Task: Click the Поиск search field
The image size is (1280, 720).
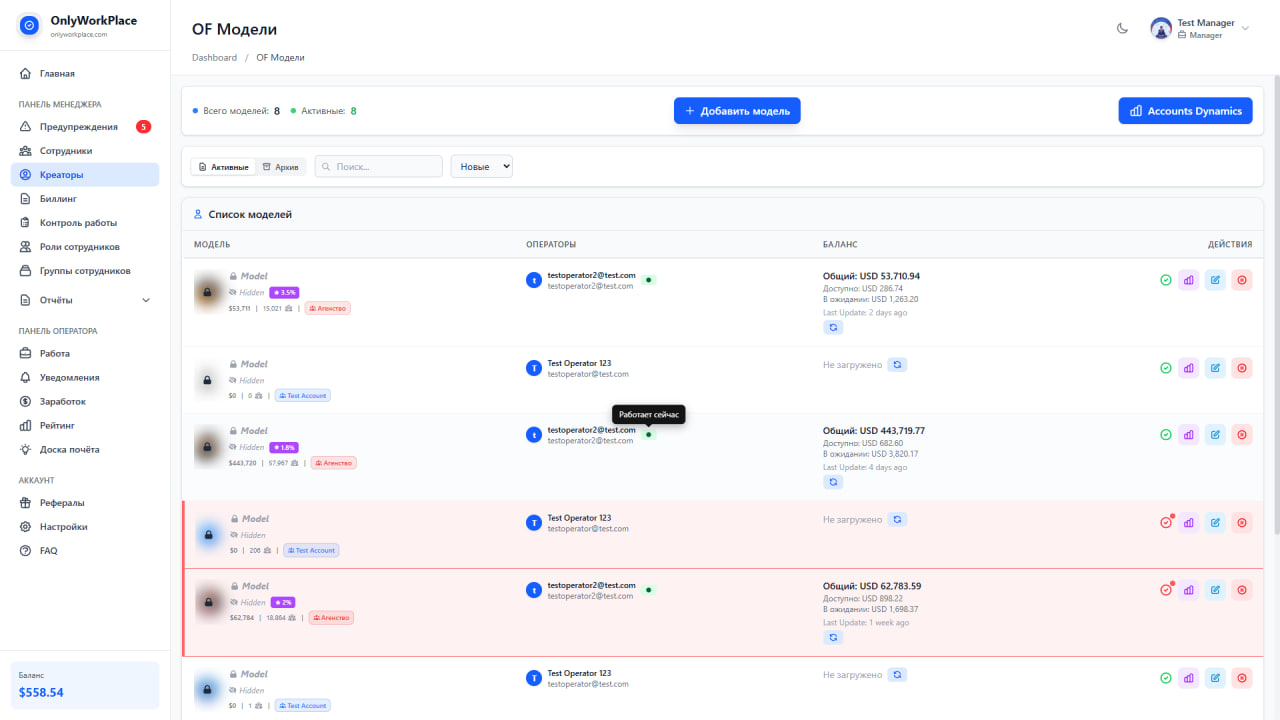Action: (378, 166)
